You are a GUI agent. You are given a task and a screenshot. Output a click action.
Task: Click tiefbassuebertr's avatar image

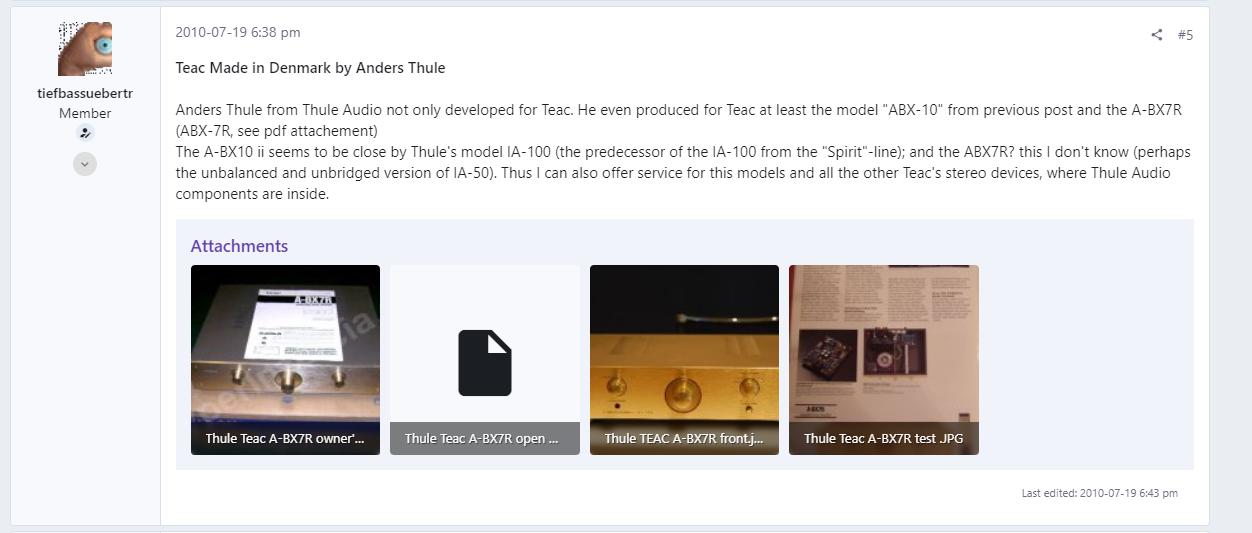pos(85,49)
